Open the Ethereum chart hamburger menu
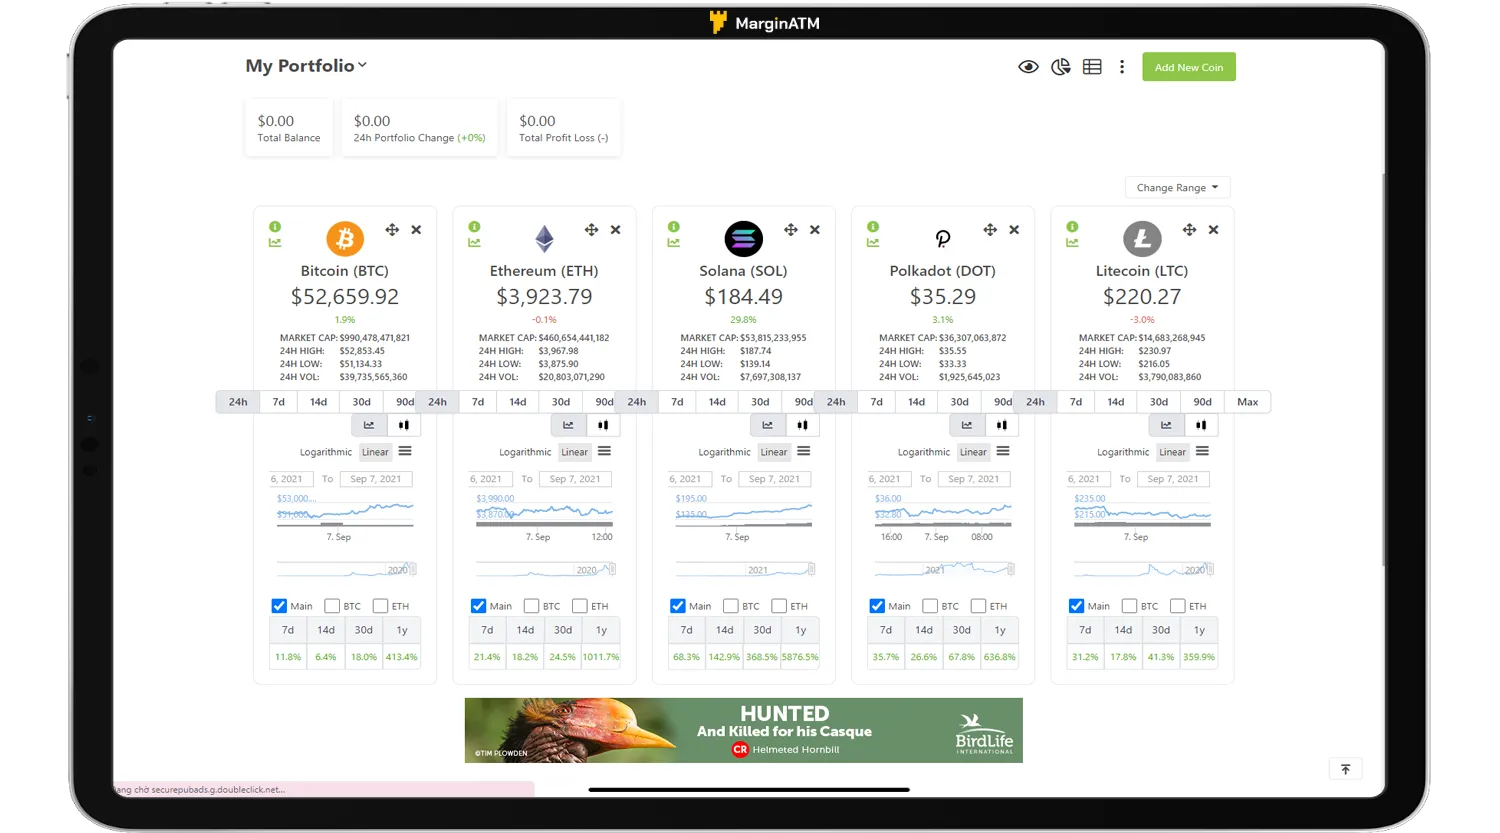 point(604,452)
